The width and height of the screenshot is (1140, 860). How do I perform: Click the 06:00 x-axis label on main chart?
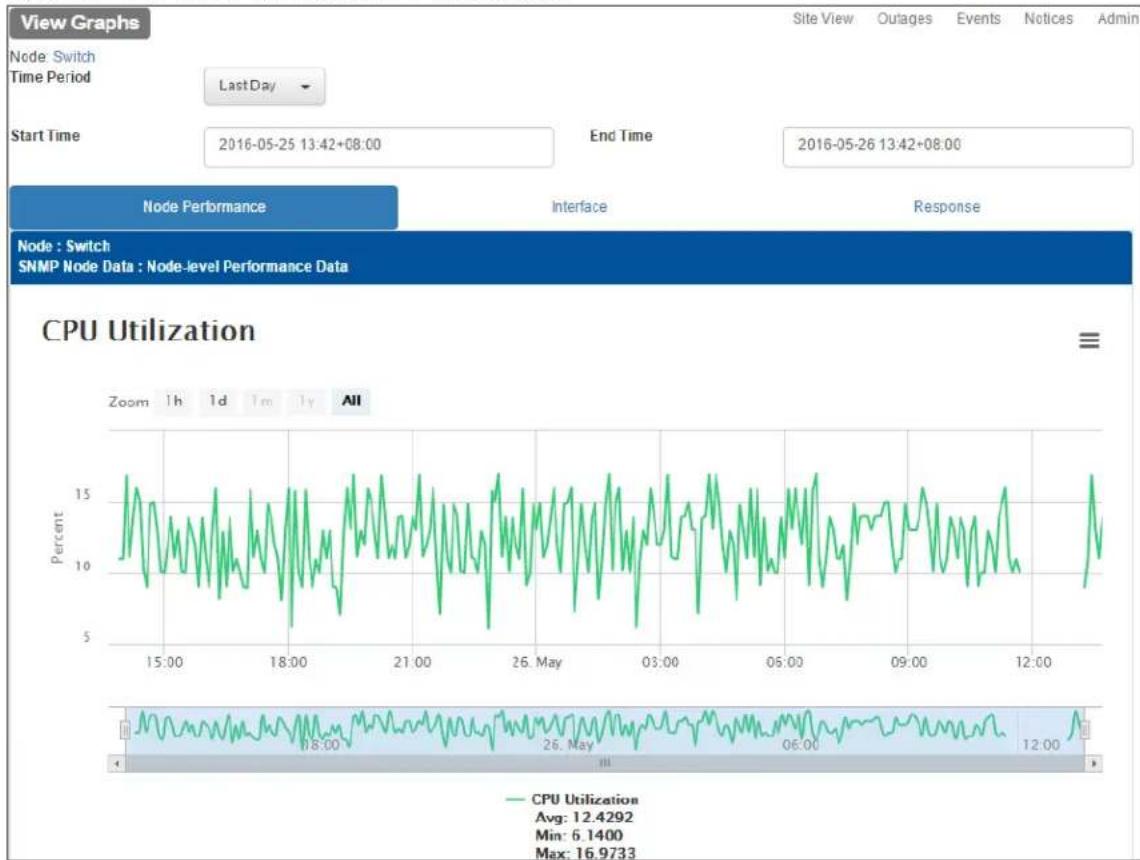(784, 662)
